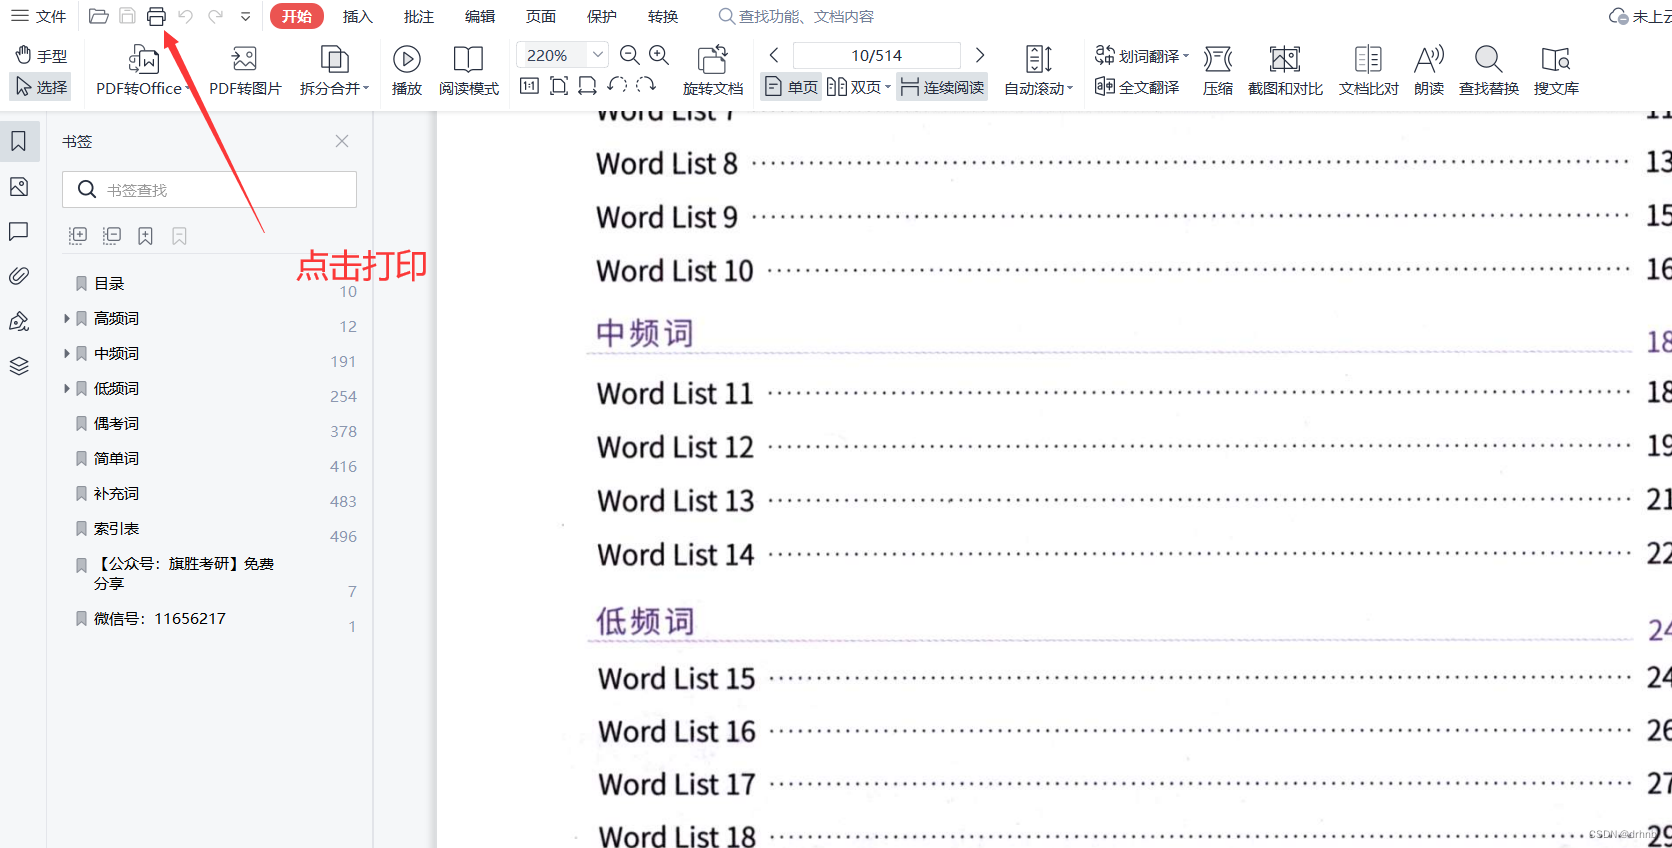
Task: Click the expand all bookmarks icon
Action: pos(78,236)
